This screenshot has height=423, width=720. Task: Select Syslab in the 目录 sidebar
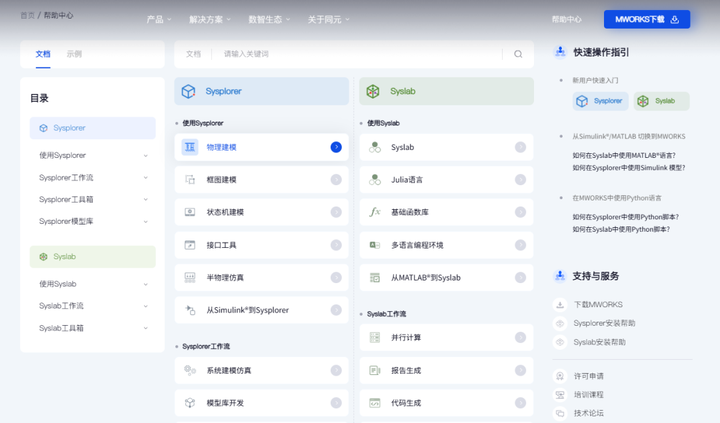point(93,257)
